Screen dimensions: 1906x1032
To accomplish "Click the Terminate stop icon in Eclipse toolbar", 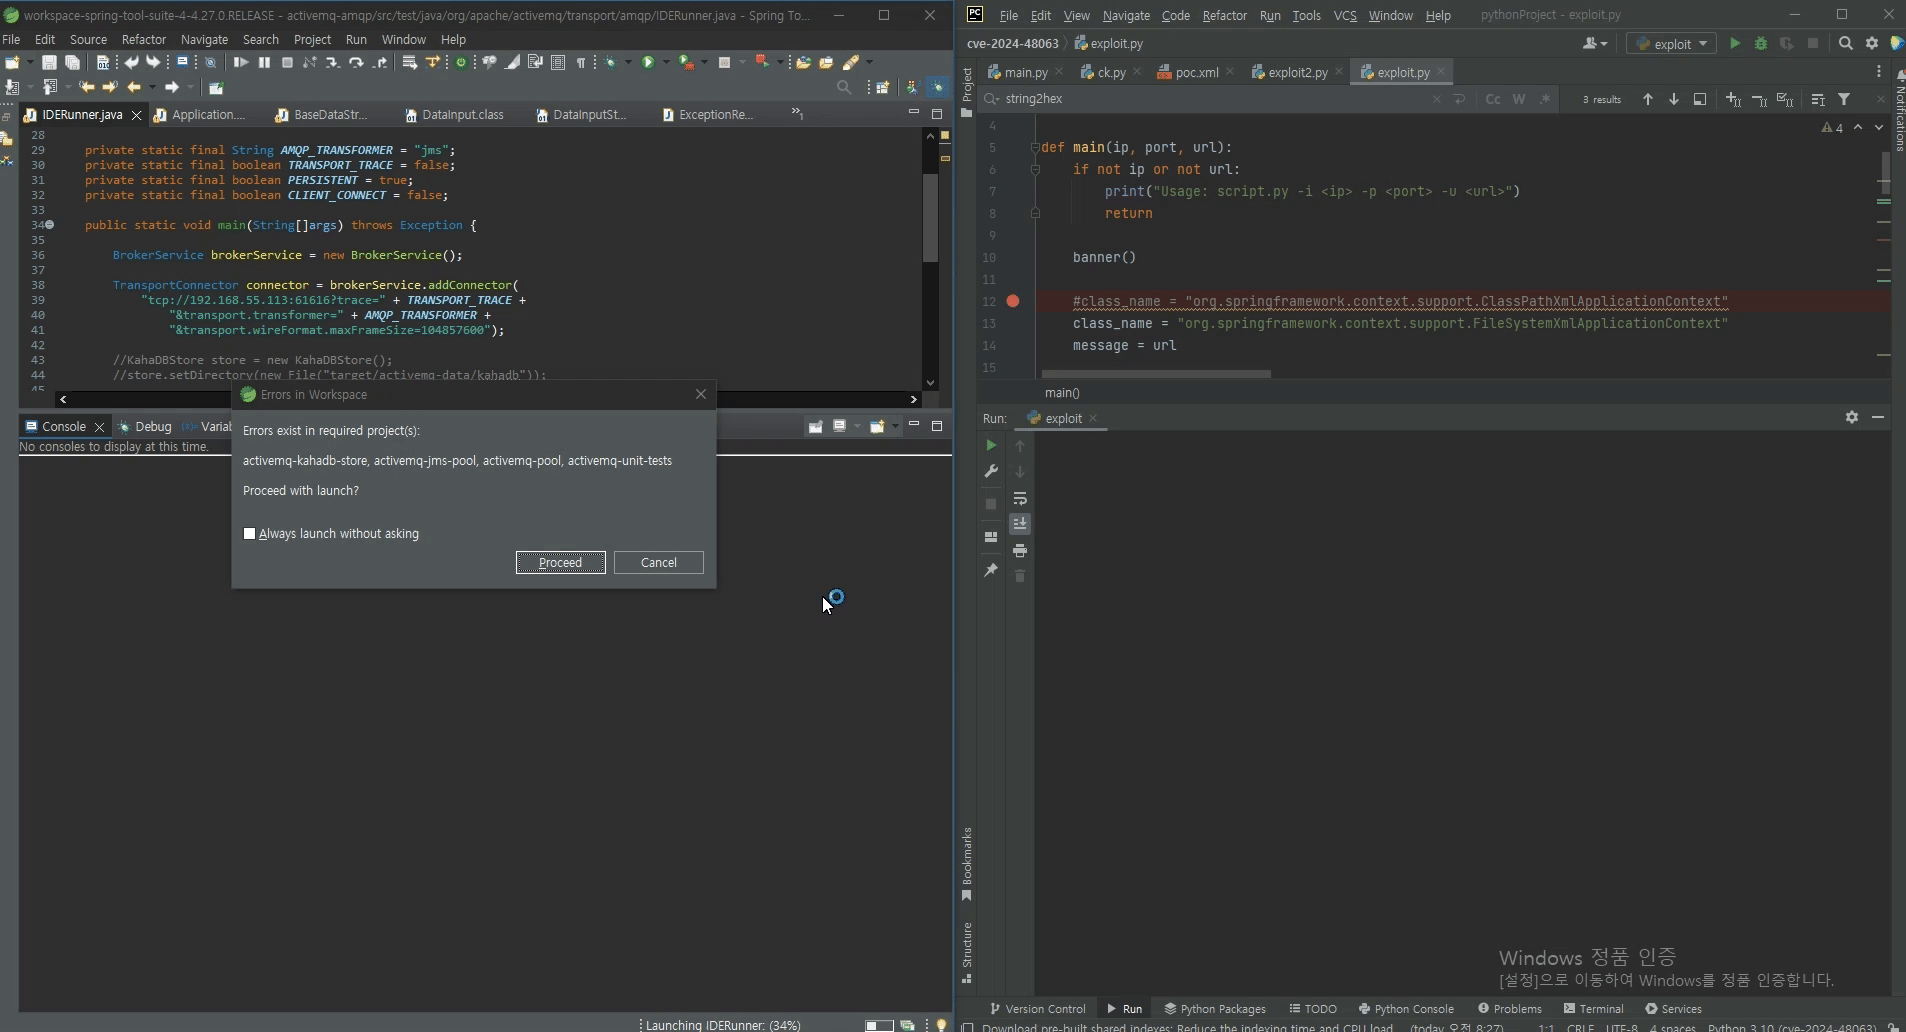I will [287, 62].
